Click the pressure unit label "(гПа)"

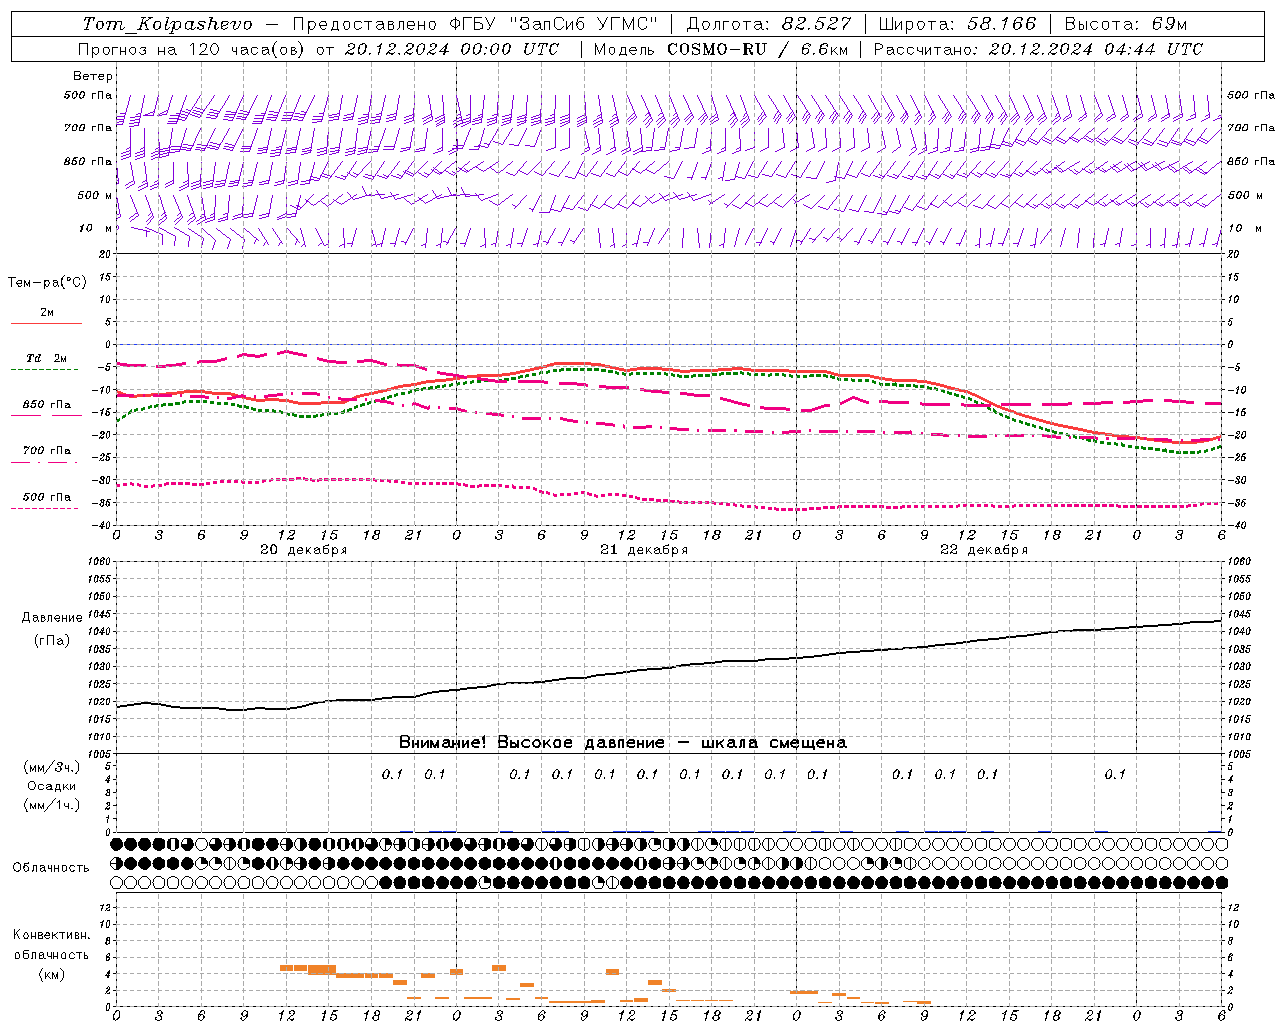52,641
